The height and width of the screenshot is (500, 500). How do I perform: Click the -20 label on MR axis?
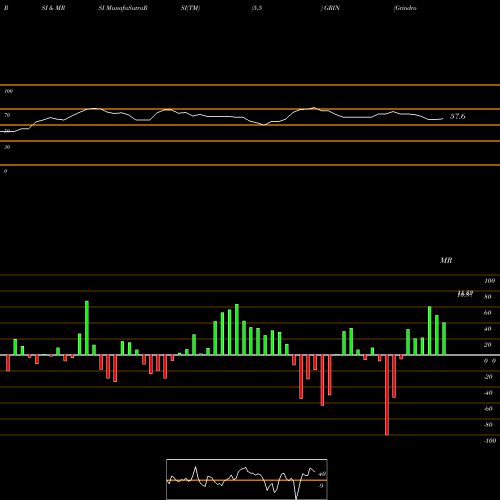pos(488,377)
